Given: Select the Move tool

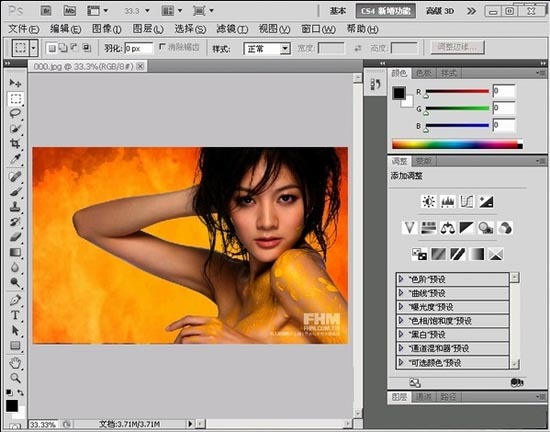Looking at the screenshot, I should [x=15, y=83].
